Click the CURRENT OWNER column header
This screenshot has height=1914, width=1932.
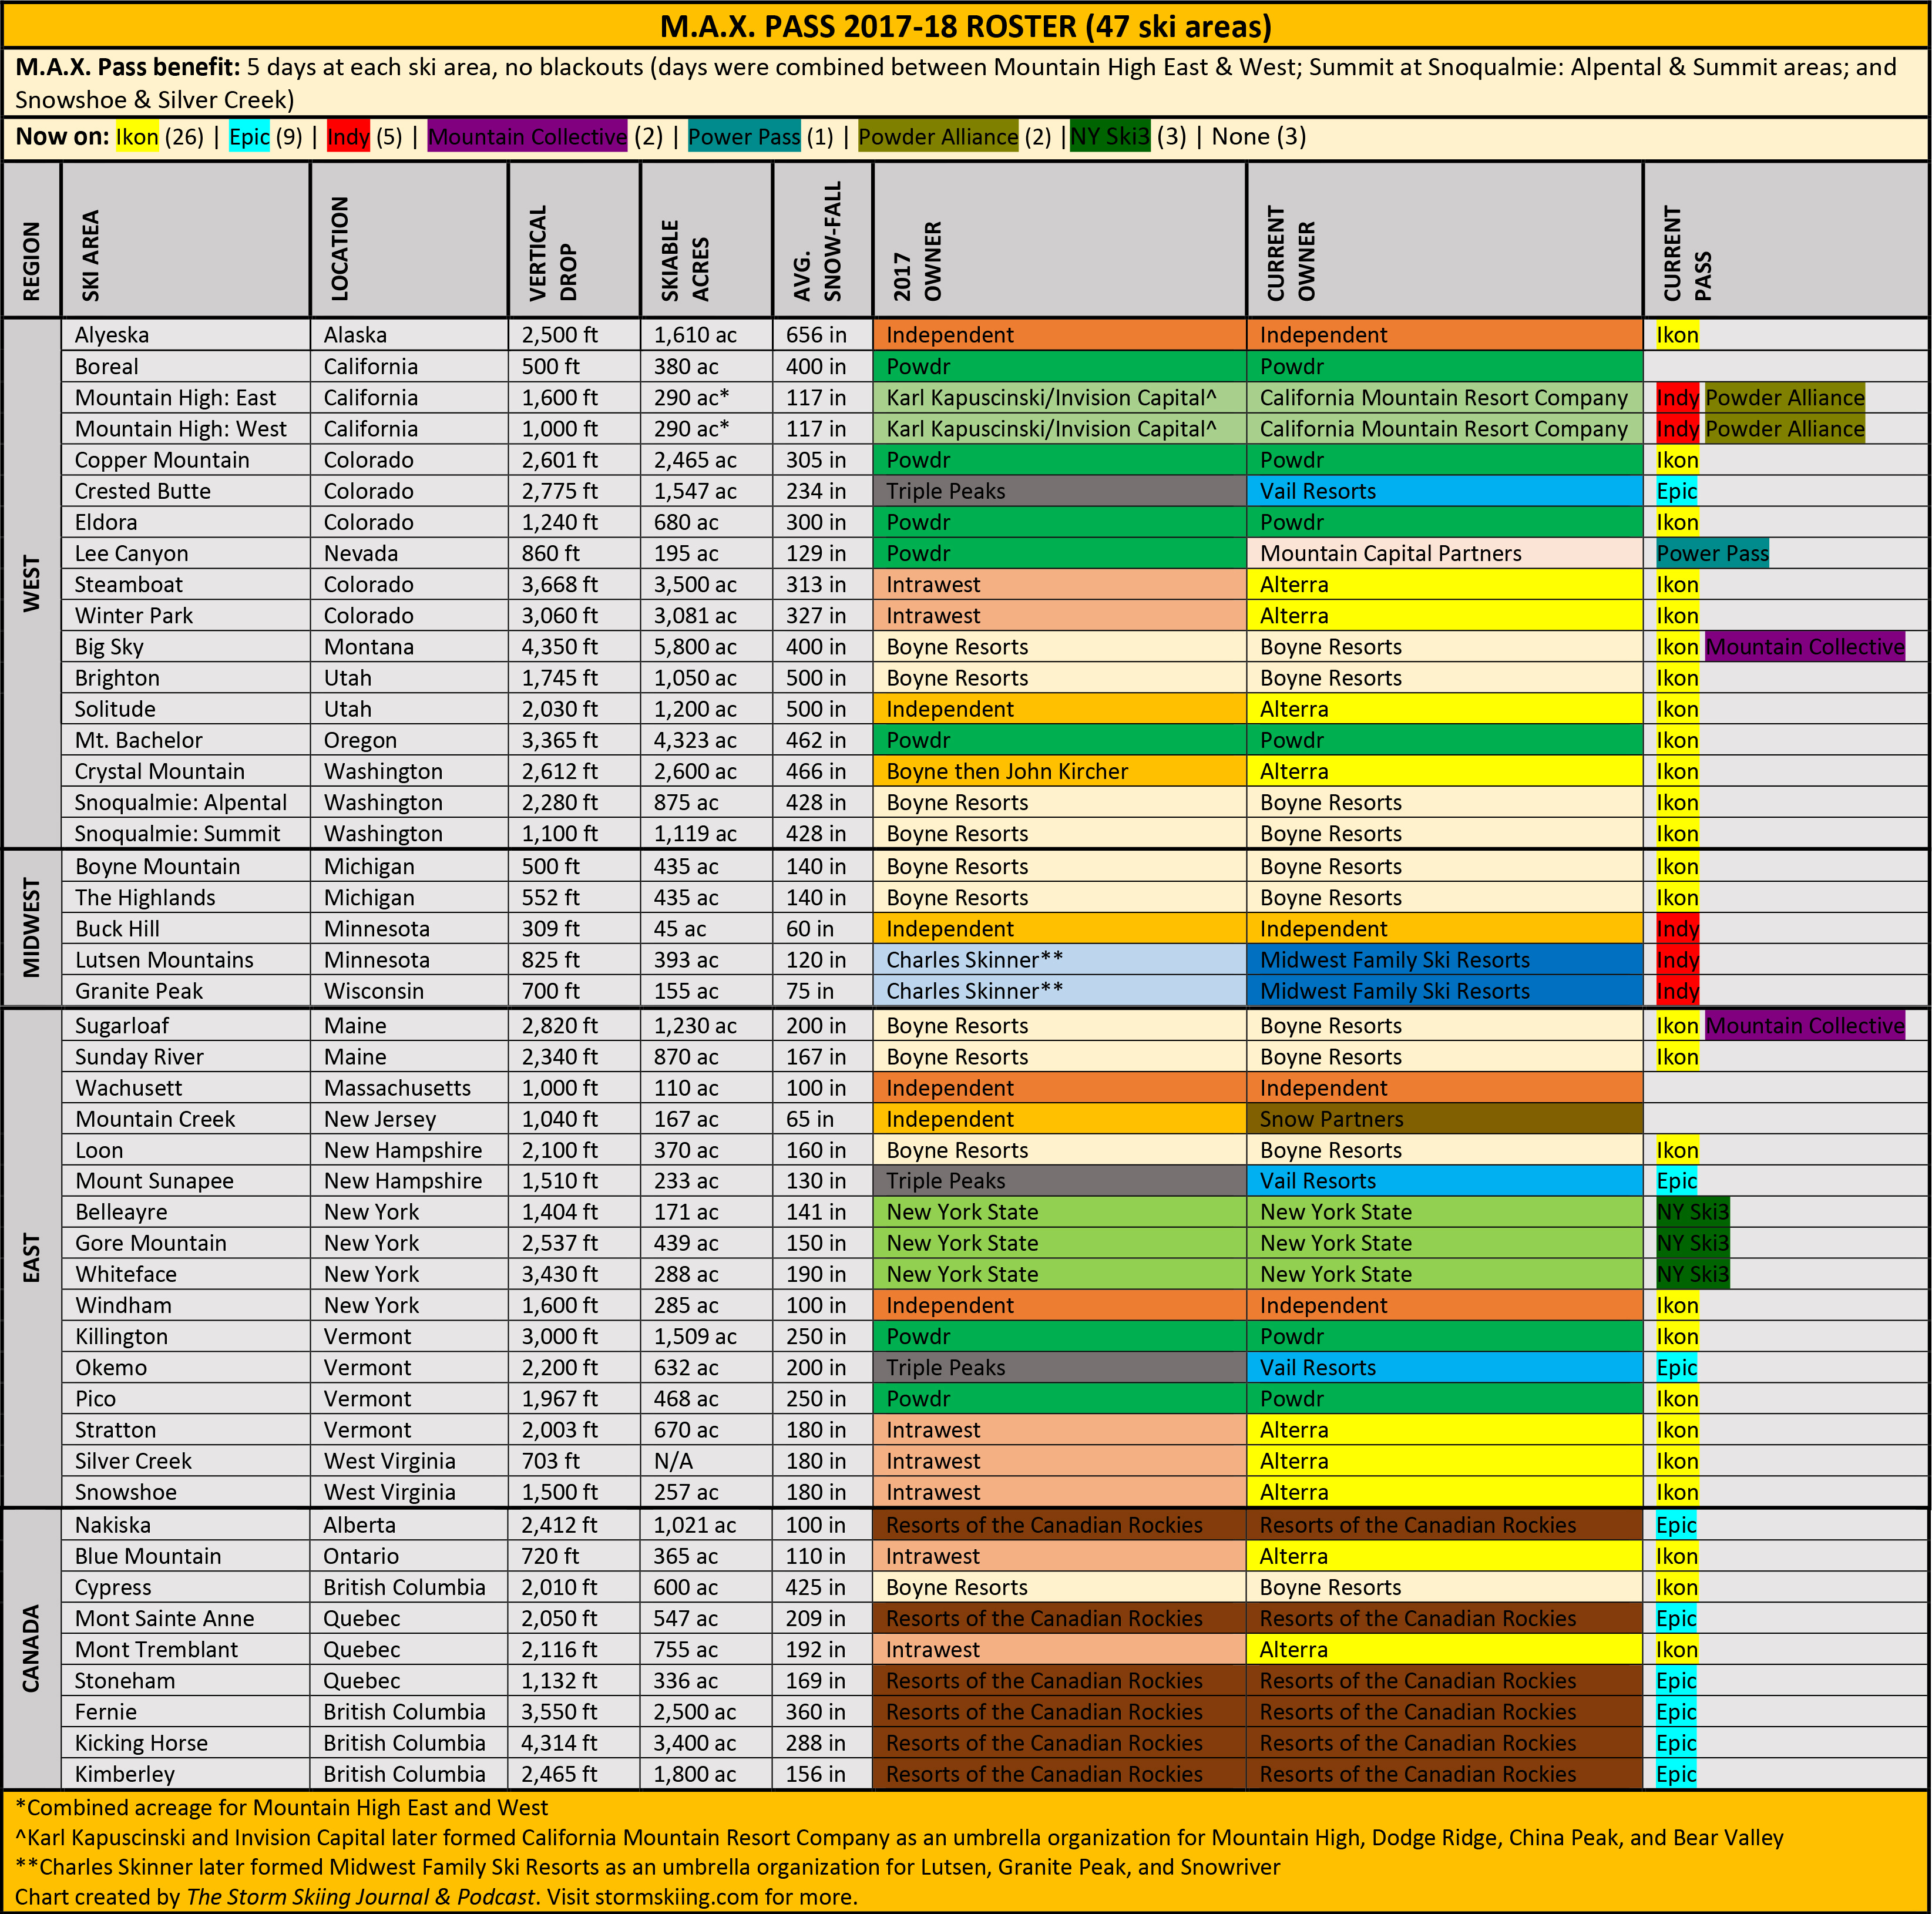coord(1291,254)
